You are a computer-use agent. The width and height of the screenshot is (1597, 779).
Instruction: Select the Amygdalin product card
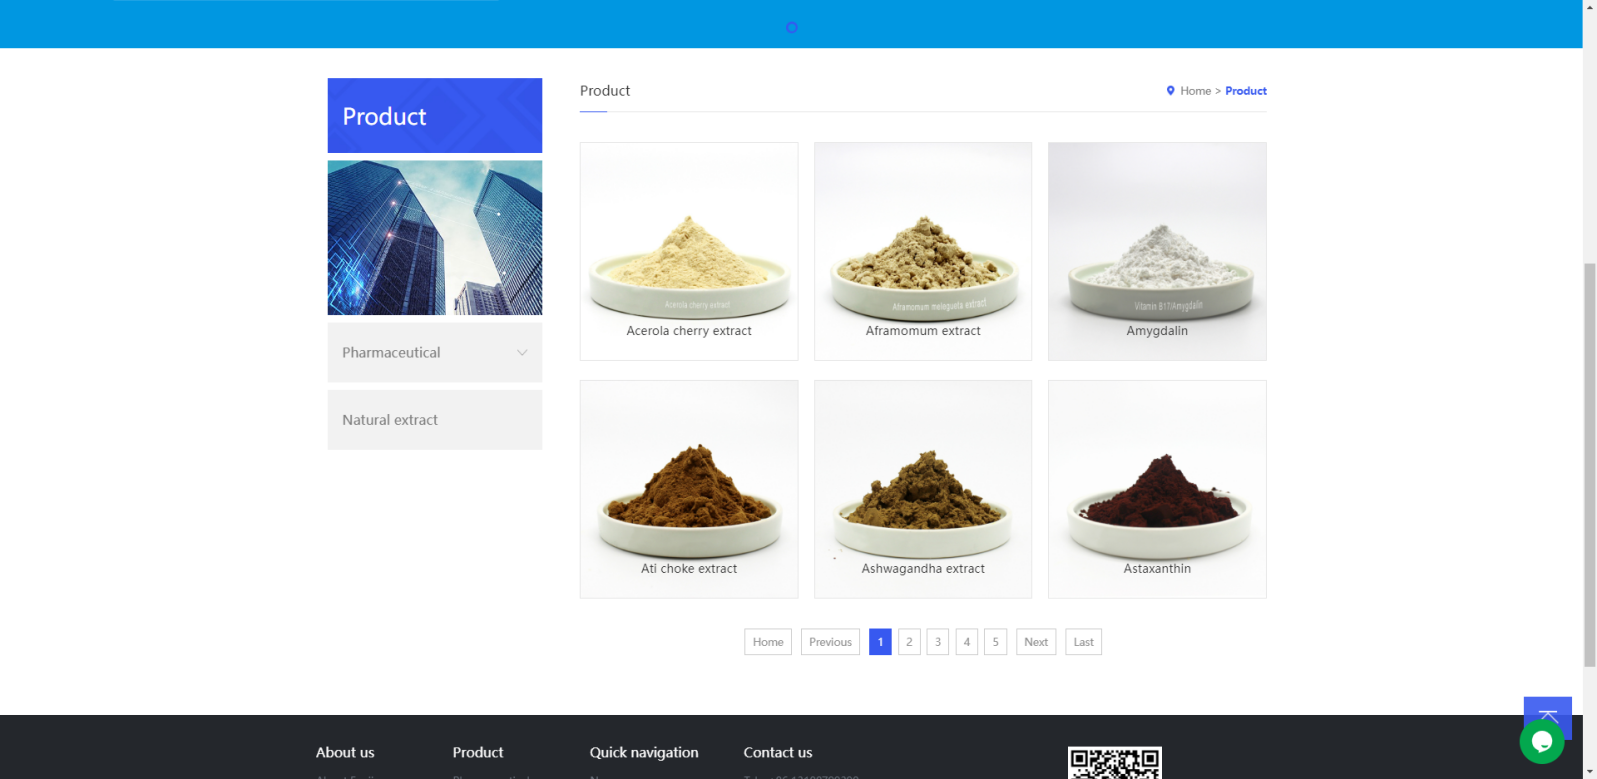tap(1157, 251)
